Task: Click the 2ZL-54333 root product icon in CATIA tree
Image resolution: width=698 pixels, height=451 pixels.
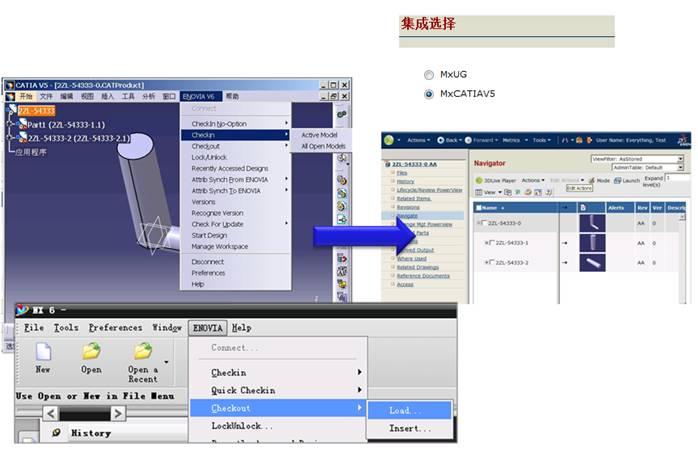Action: (x=12, y=110)
